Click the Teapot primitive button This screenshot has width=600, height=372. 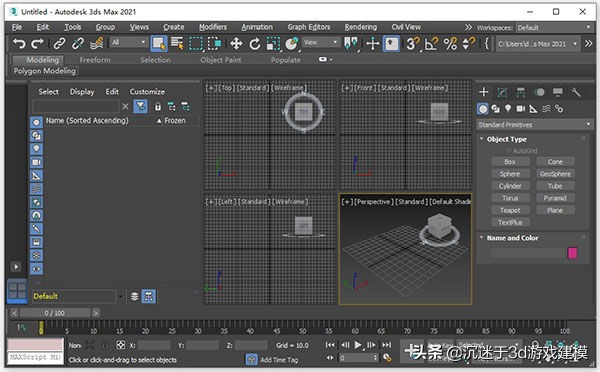click(510, 210)
